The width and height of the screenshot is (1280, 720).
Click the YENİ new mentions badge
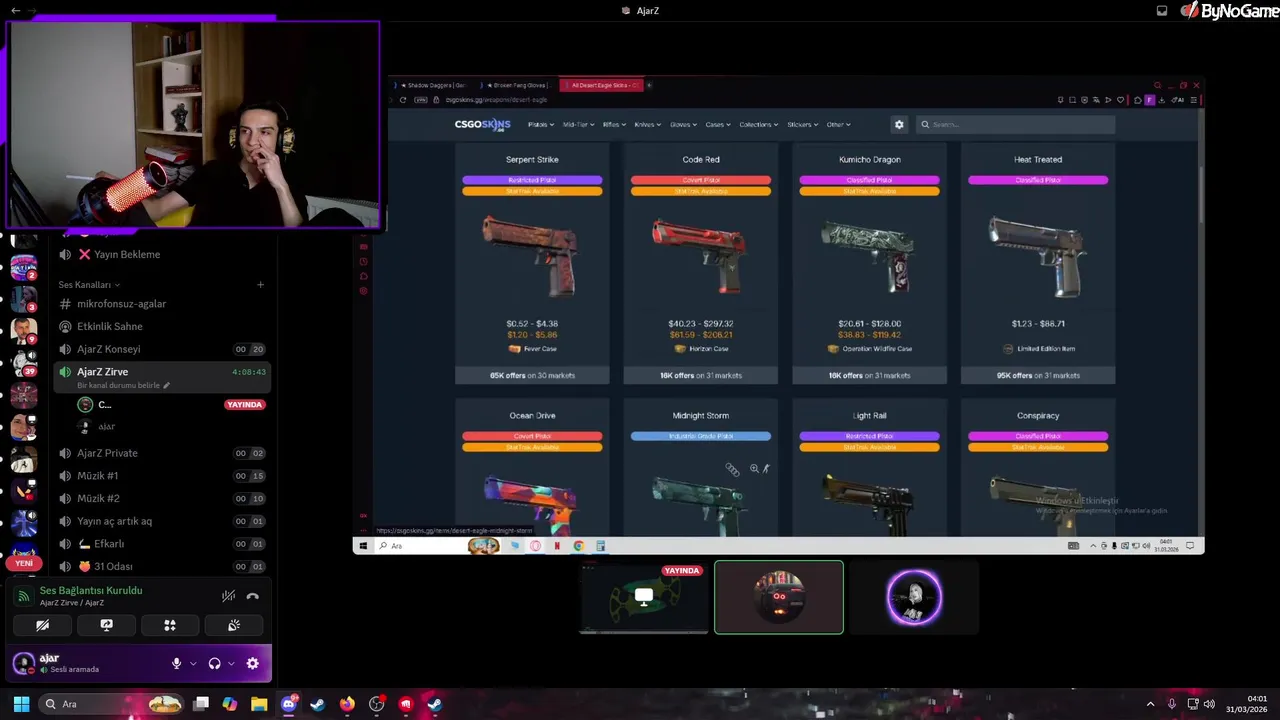[24, 563]
